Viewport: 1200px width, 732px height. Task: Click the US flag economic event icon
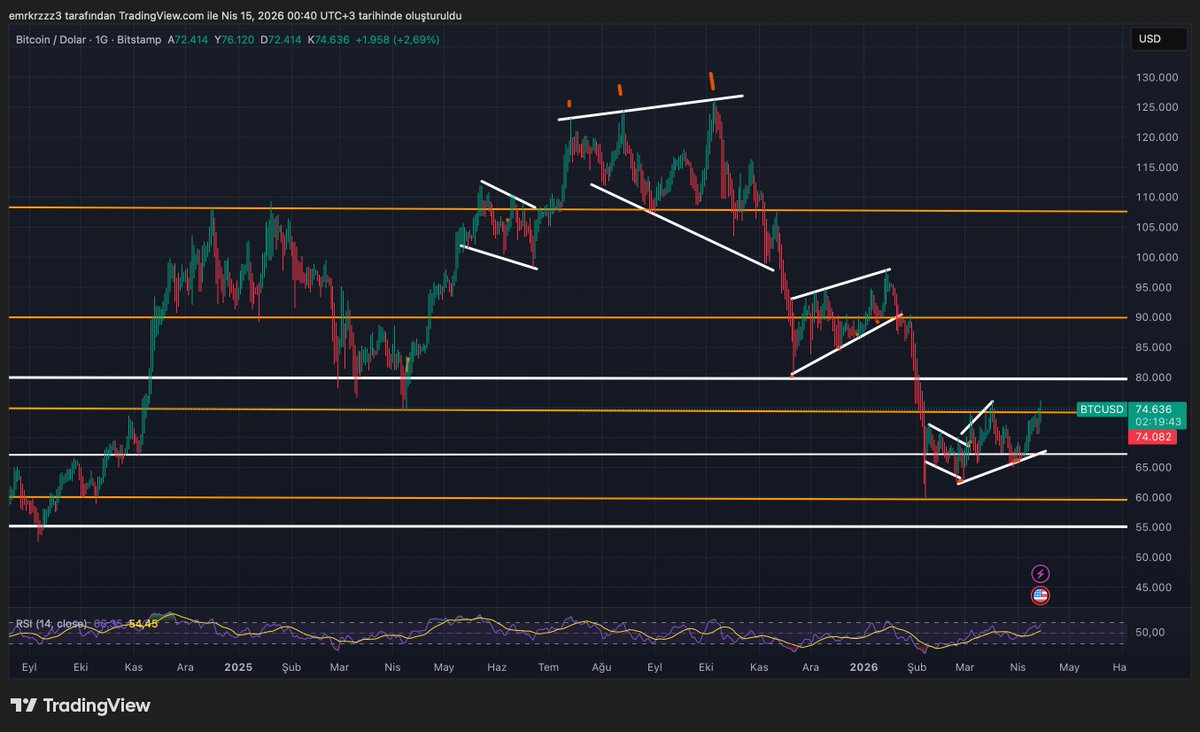click(x=1040, y=595)
